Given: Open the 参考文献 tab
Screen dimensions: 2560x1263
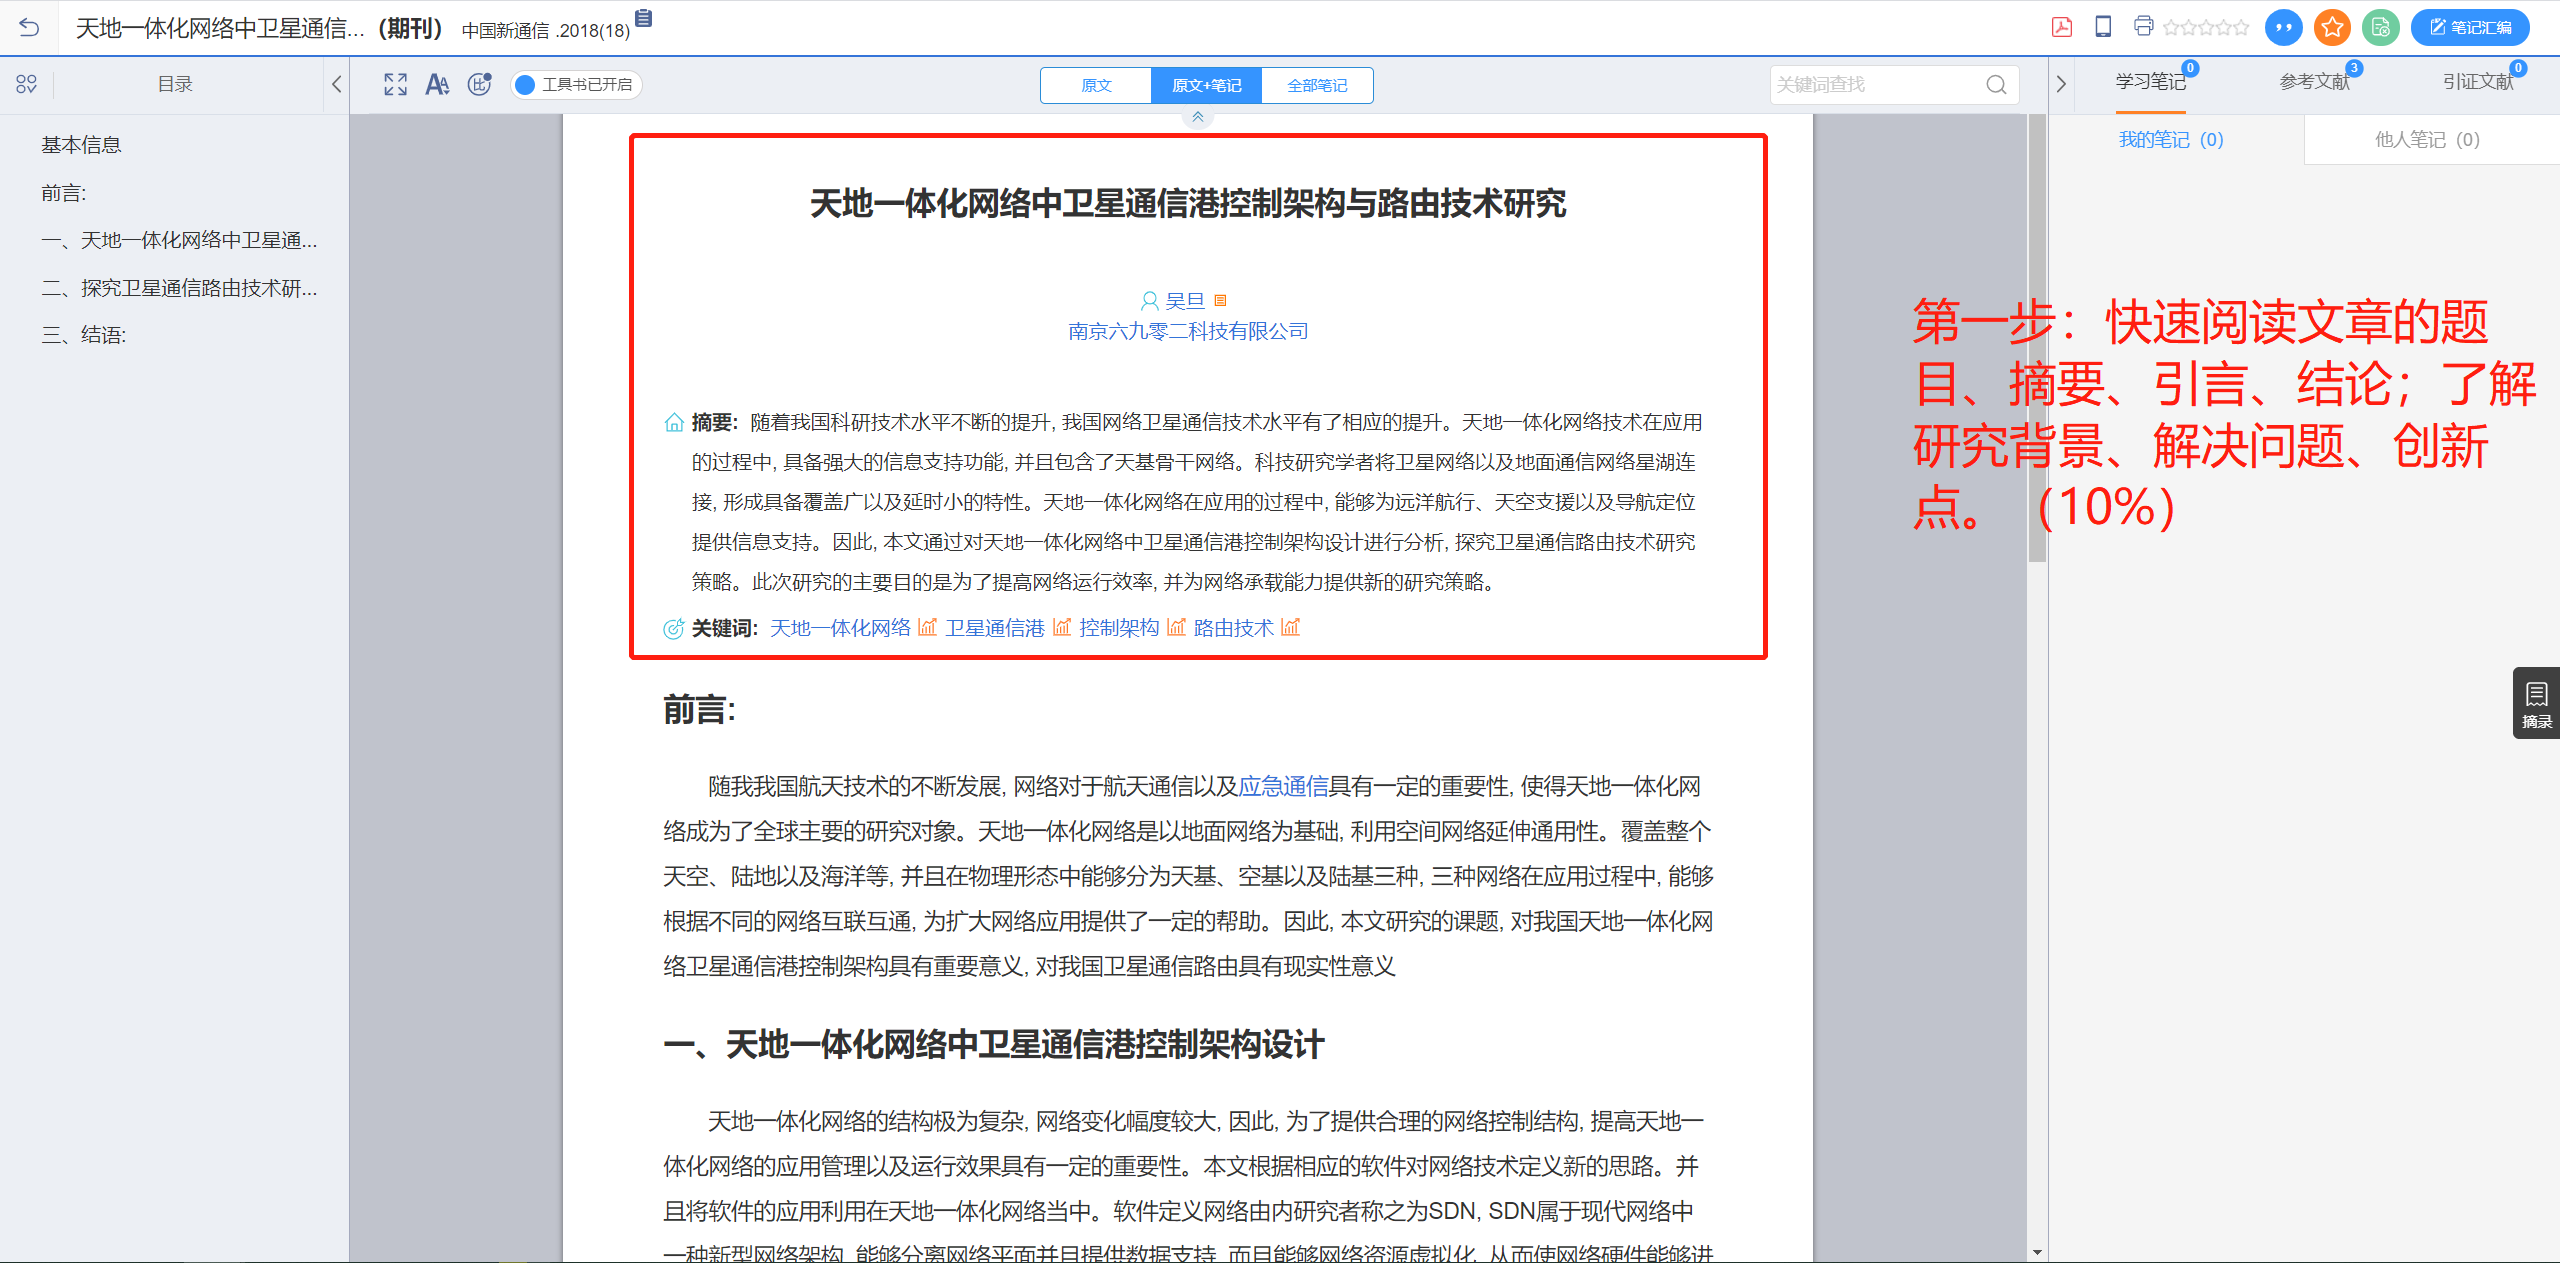Looking at the screenshot, I should pyautogui.click(x=2313, y=82).
